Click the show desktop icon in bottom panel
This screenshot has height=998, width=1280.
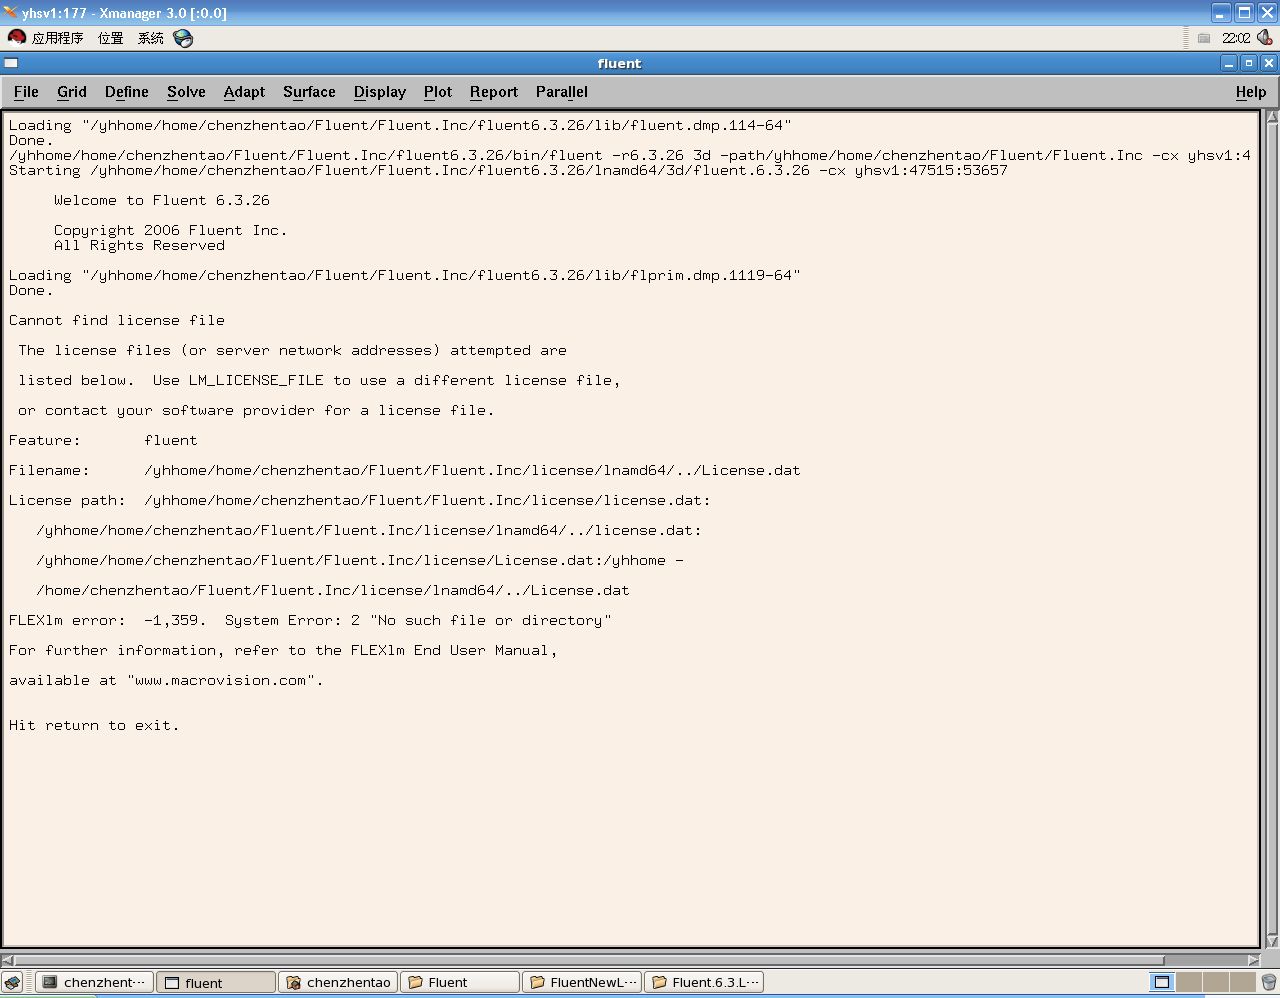click(12, 983)
